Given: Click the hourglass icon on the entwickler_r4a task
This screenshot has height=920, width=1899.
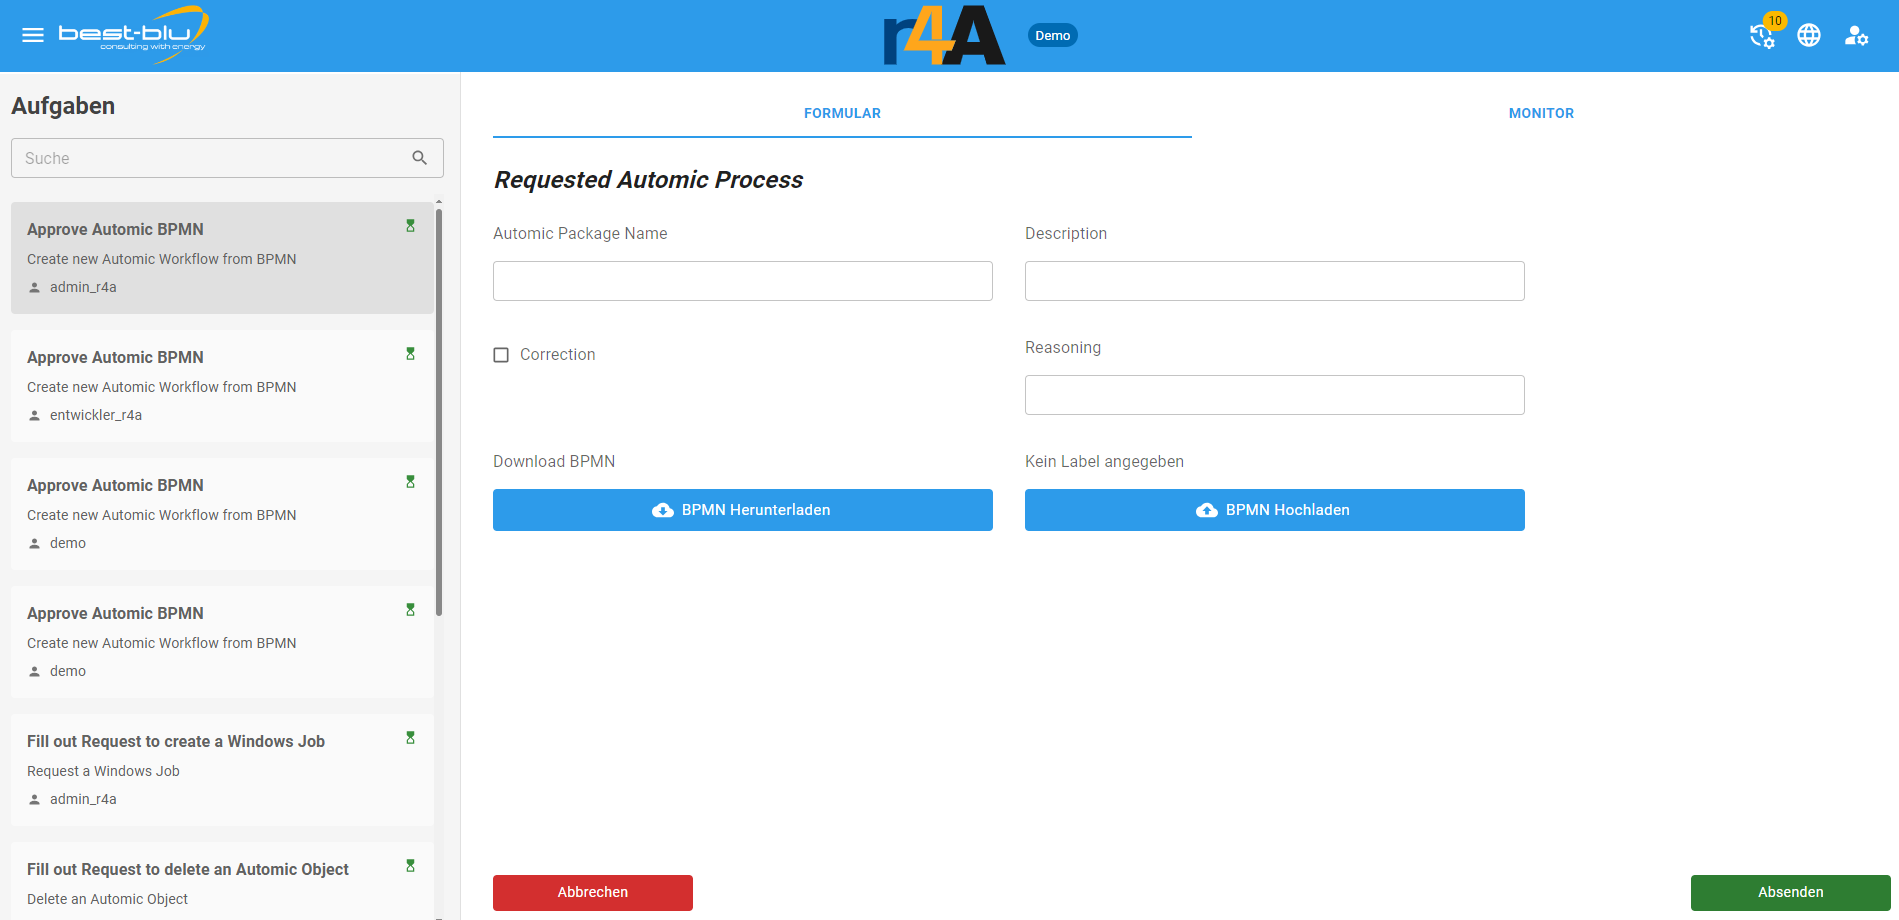Looking at the screenshot, I should [x=410, y=354].
